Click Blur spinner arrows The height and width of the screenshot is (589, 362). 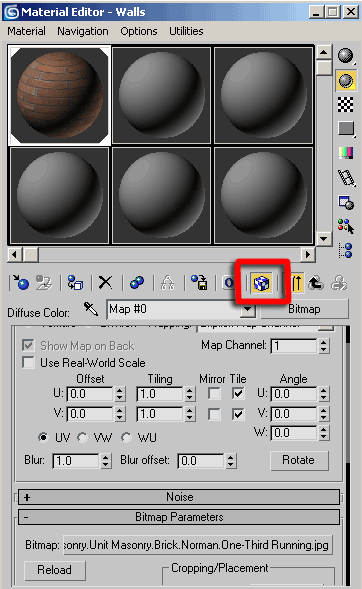click(x=106, y=461)
